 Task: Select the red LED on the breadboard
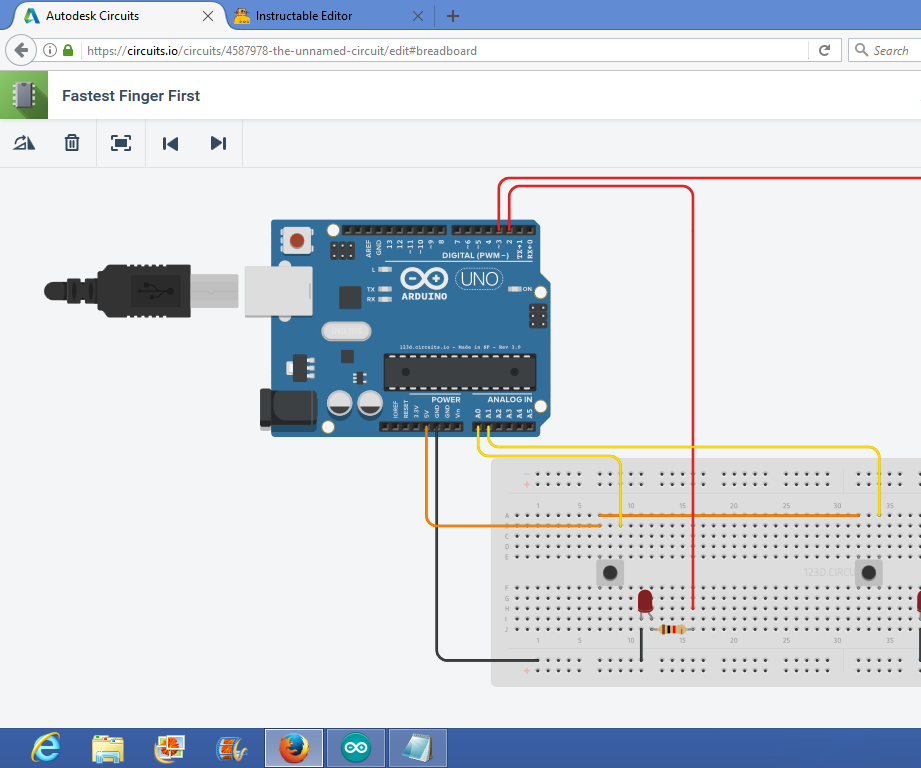coord(645,602)
